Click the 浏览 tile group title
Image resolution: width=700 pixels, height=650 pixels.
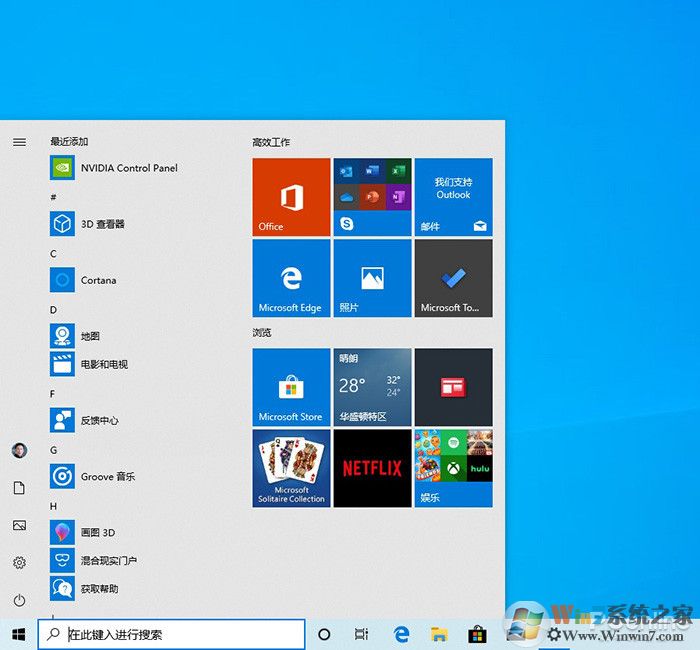coord(262,332)
